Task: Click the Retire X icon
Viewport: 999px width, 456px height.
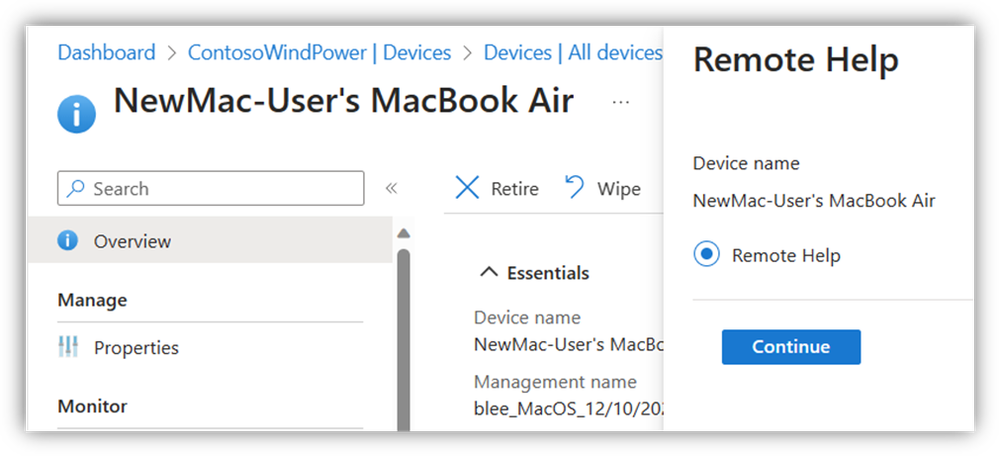Action: point(467,189)
